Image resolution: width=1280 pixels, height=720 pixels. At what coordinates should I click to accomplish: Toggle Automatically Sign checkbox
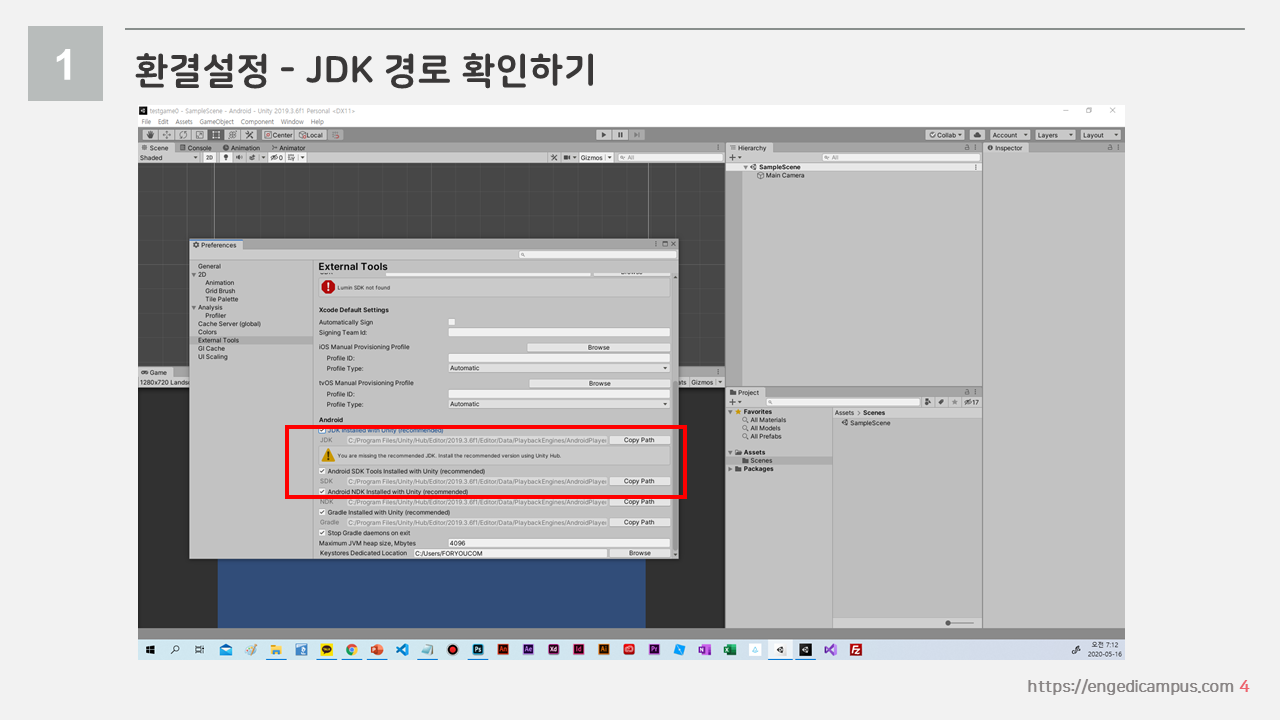pyautogui.click(x=452, y=322)
